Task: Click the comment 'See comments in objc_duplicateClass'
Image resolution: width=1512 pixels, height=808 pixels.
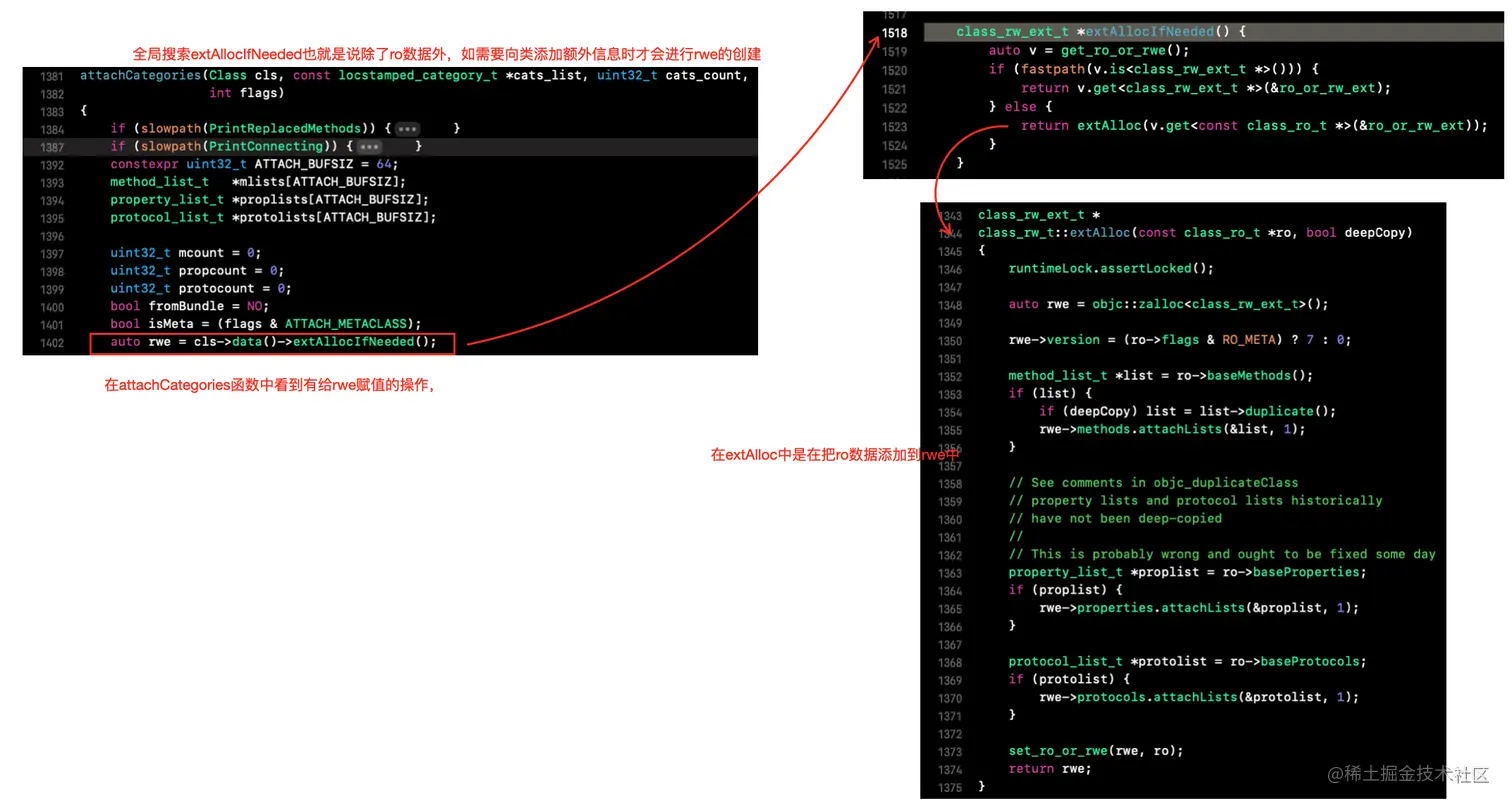Action: tap(1153, 483)
